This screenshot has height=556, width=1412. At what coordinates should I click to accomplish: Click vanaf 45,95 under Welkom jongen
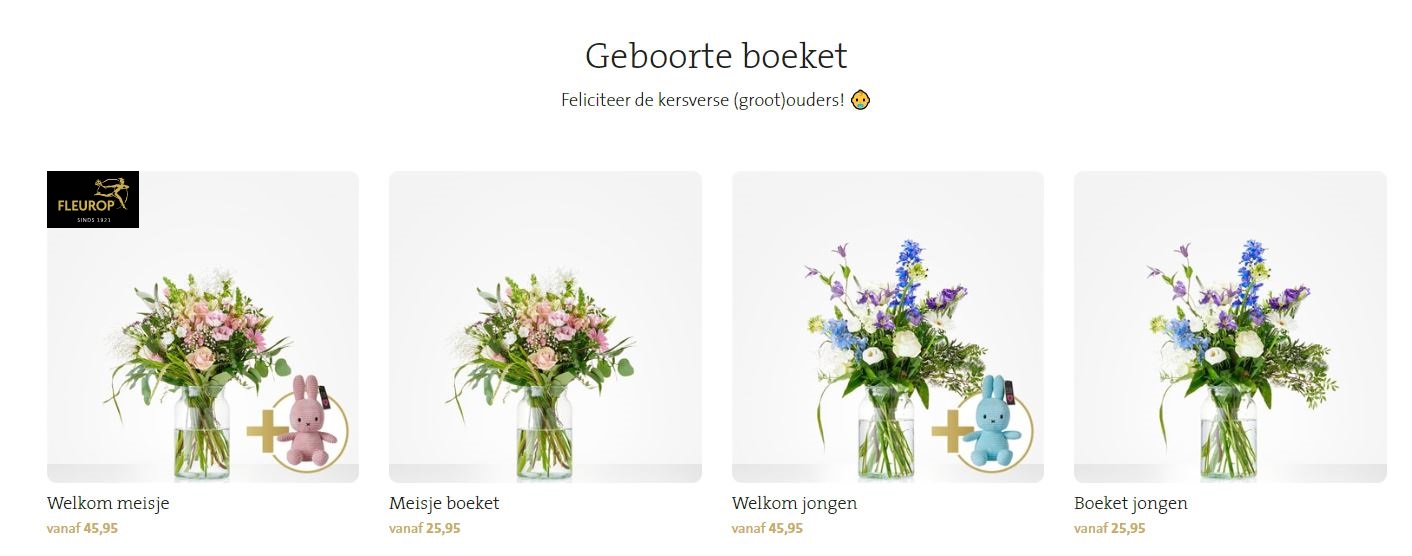(x=767, y=528)
